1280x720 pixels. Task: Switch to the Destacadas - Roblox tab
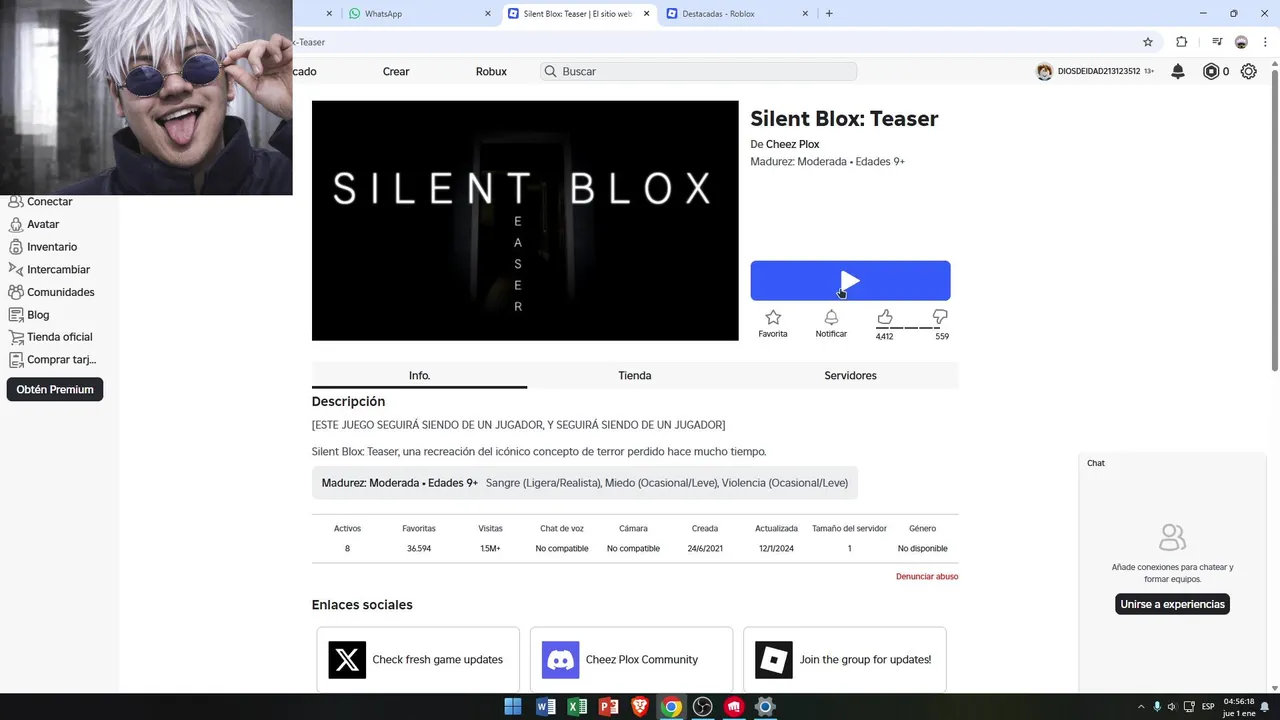pyautogui.click(x=735, y=14)
